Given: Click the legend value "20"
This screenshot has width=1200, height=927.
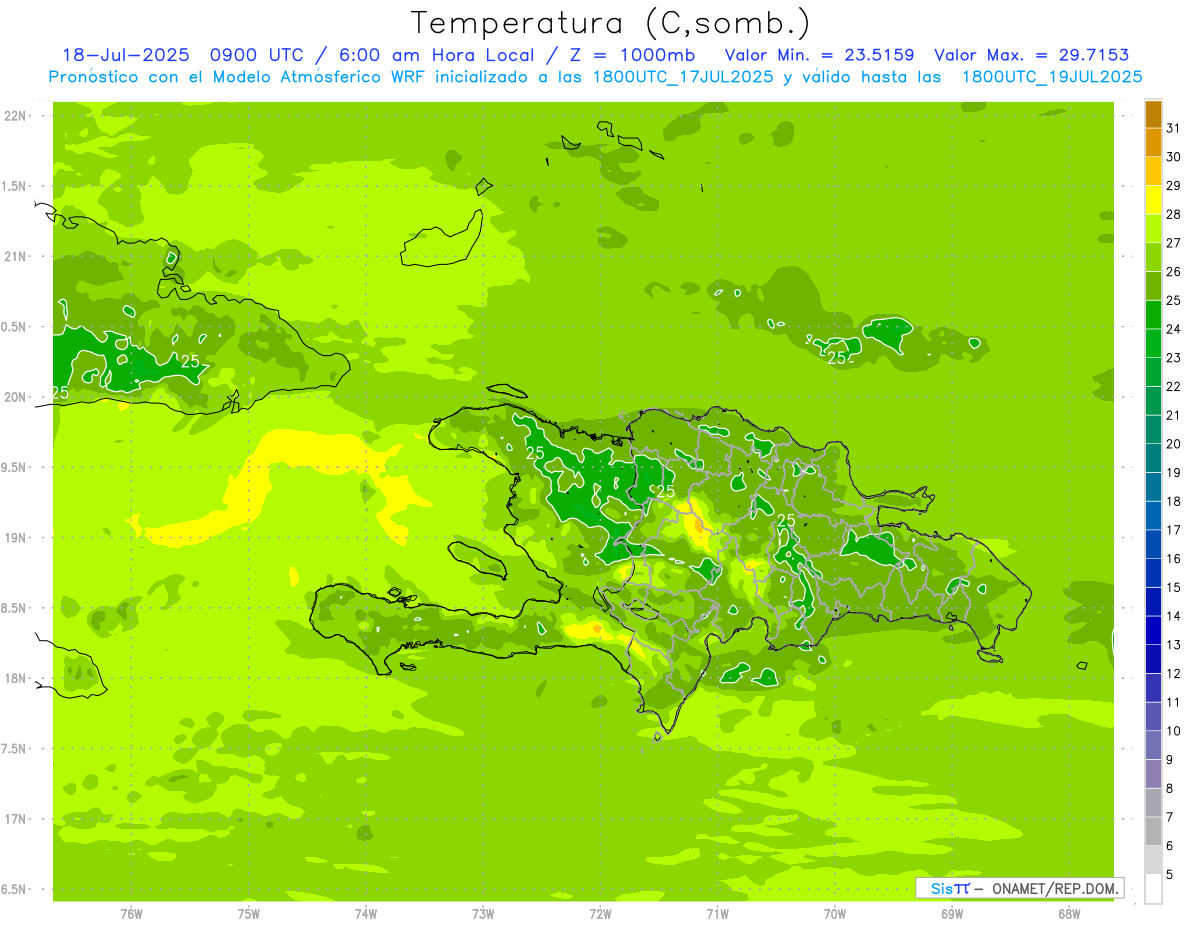Looking at the screenshot, I should pos(1174,444).
